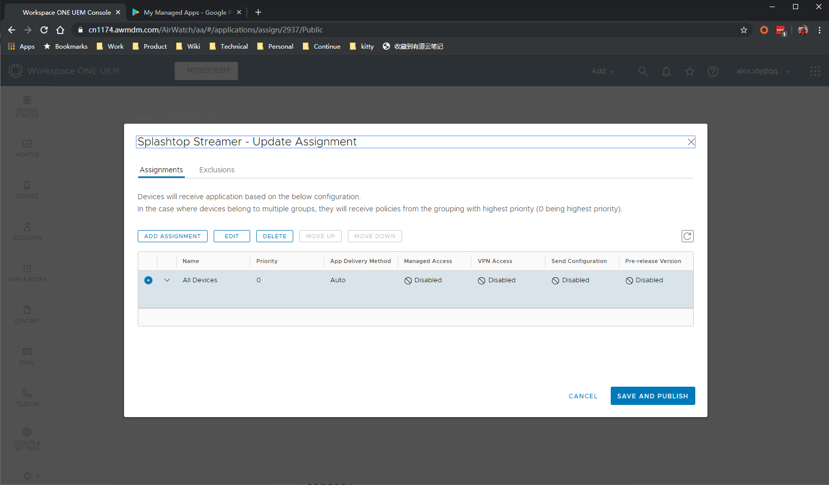
Task: Click the red extension icon in toolbar
Action: click(781, 30)
